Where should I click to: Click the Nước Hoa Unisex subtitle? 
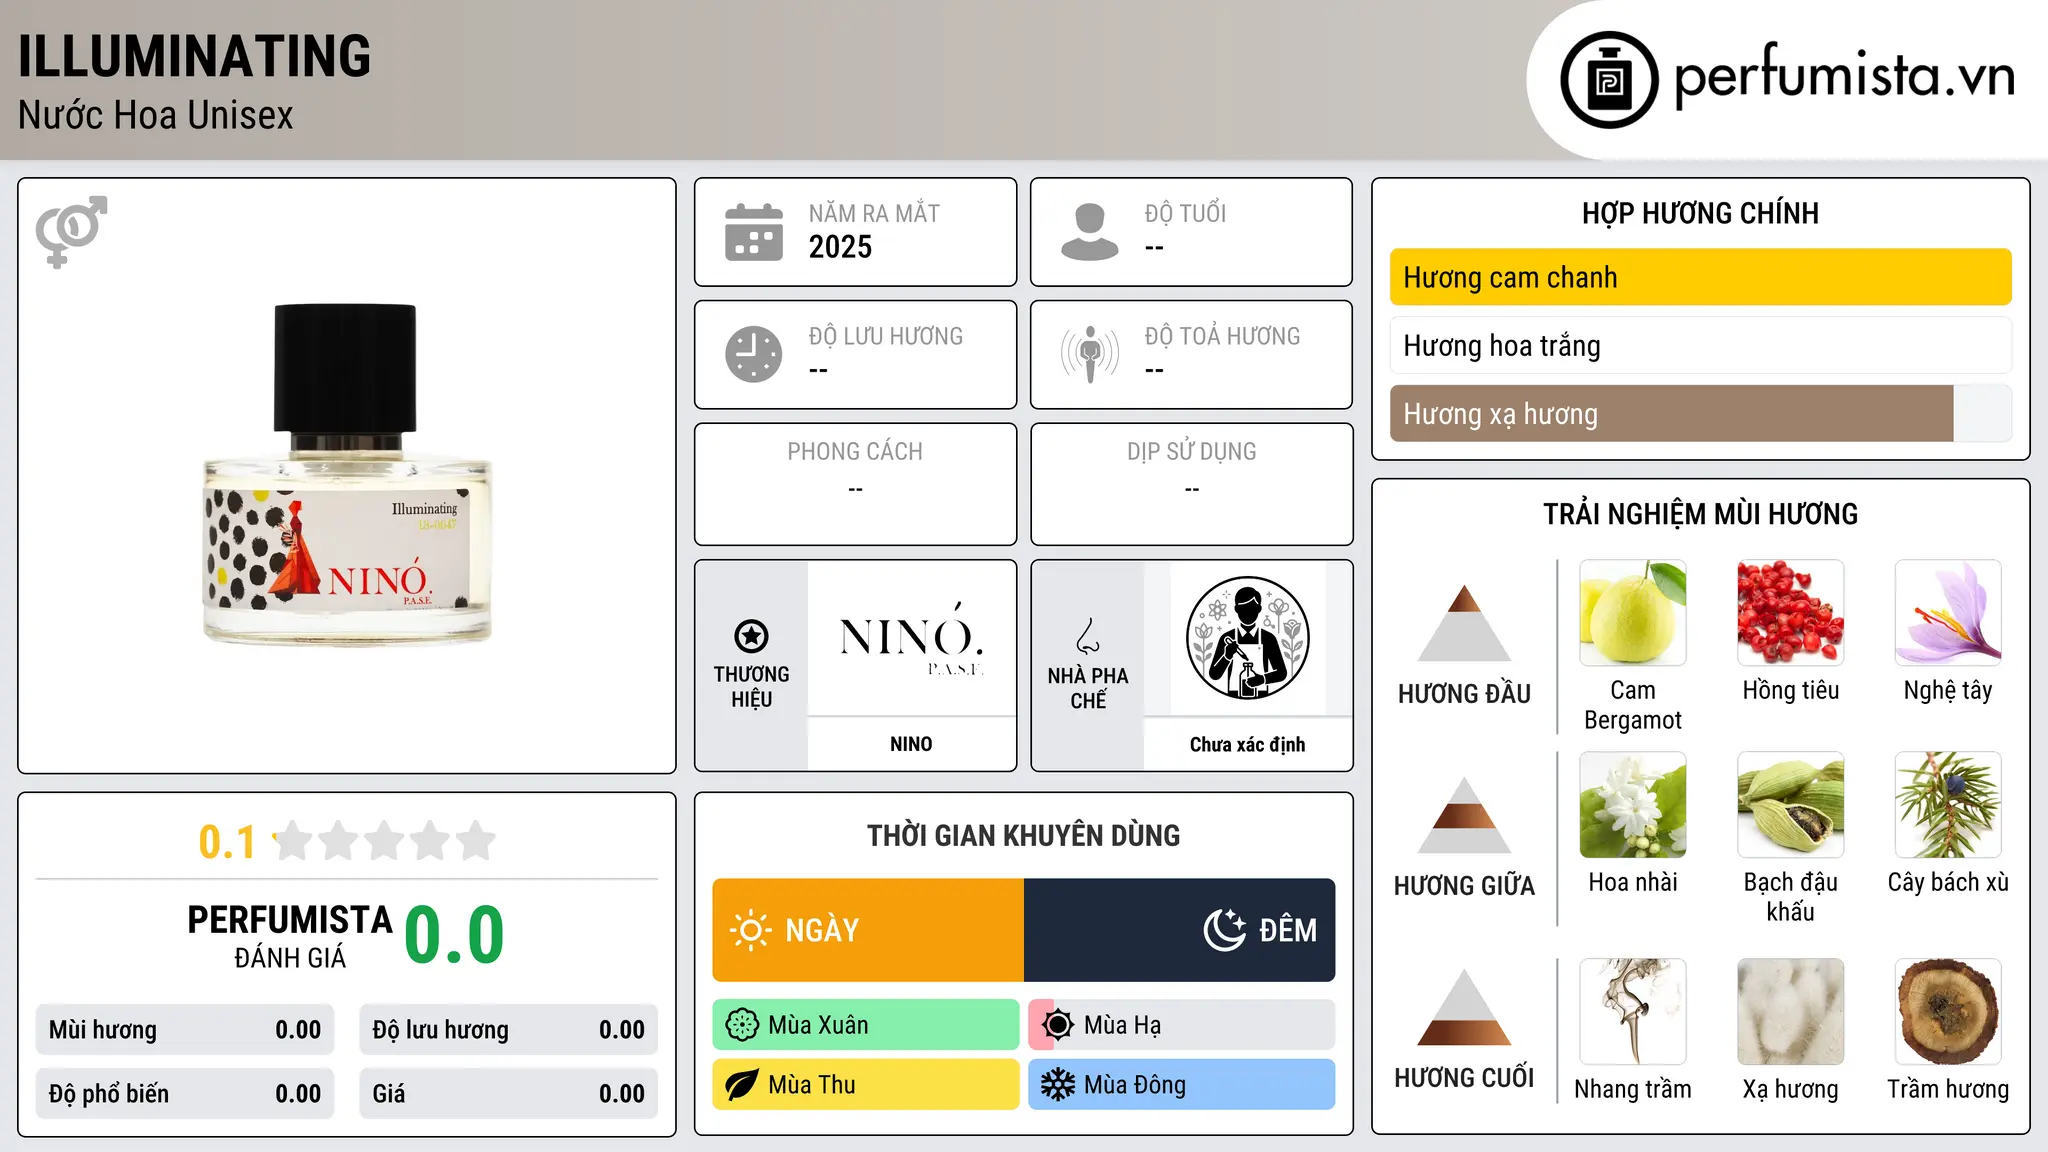[156, 115]
